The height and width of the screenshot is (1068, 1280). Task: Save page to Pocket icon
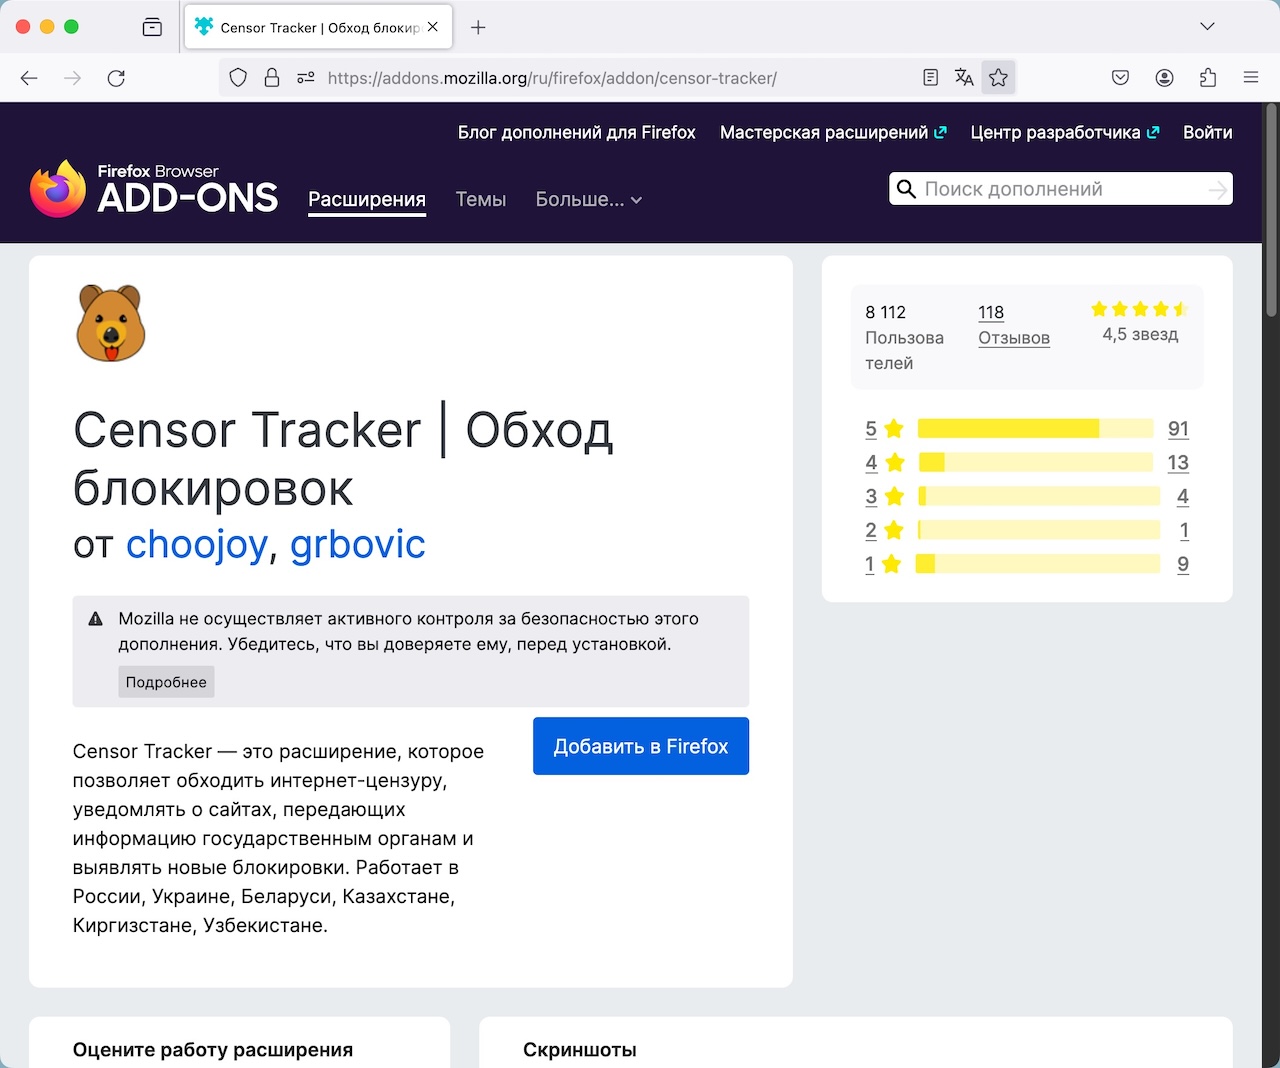(x=1120, y=77)
